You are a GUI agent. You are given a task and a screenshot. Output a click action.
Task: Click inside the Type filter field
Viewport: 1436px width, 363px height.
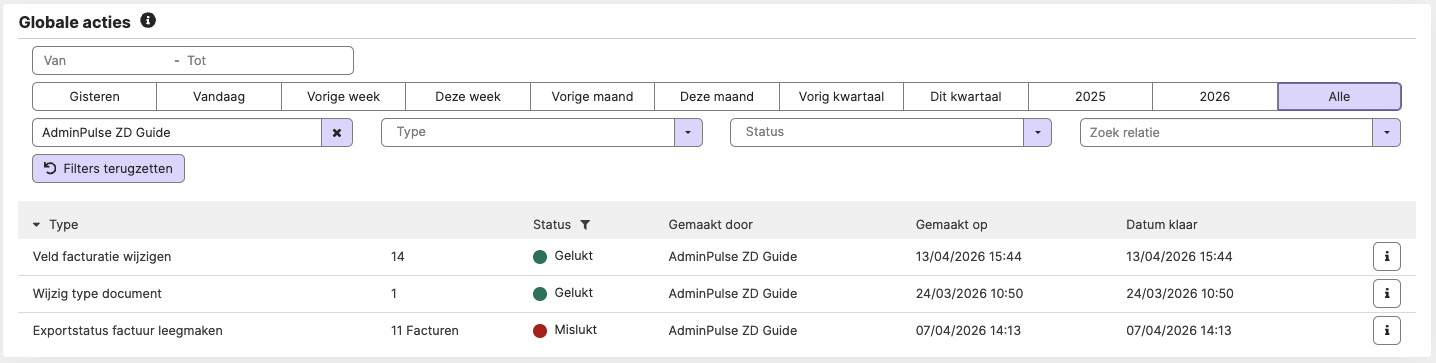click(529, 132)
